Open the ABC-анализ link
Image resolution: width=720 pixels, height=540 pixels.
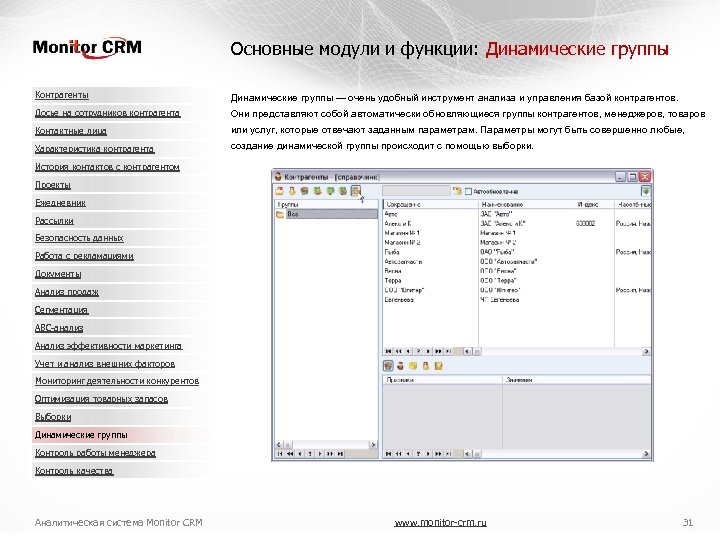[x=59, y=328]
